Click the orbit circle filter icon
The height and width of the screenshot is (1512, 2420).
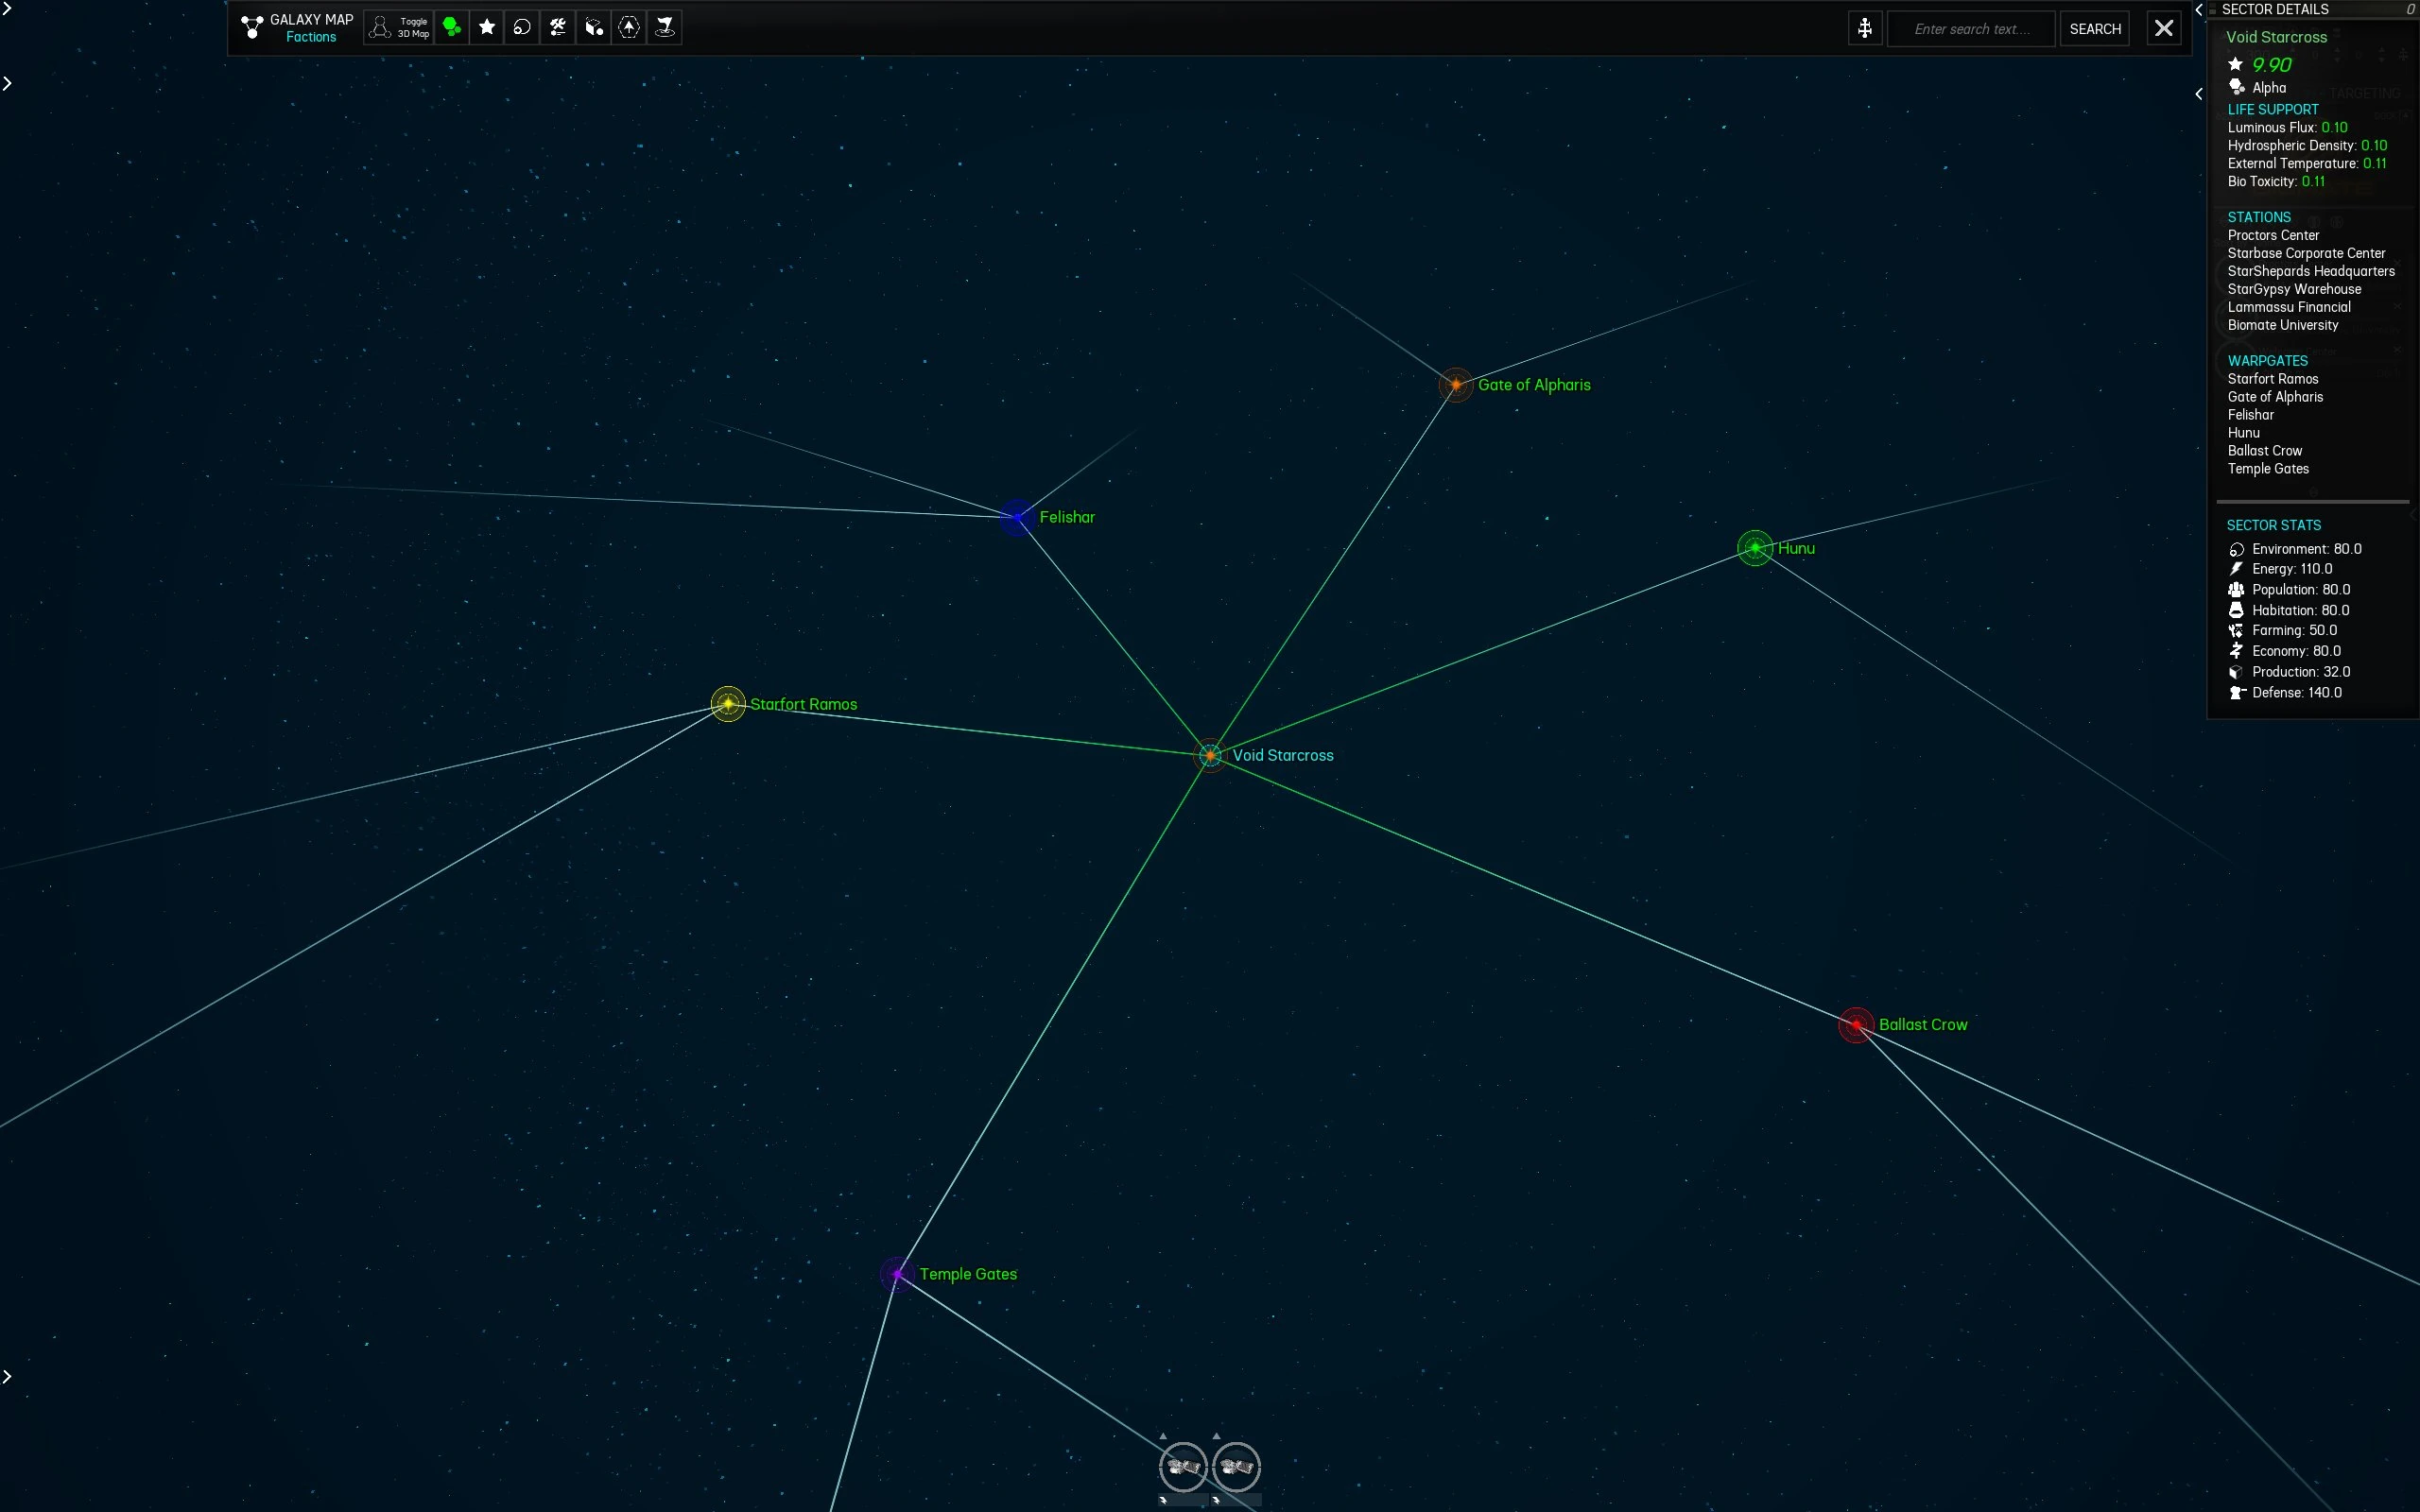point(522,27)
